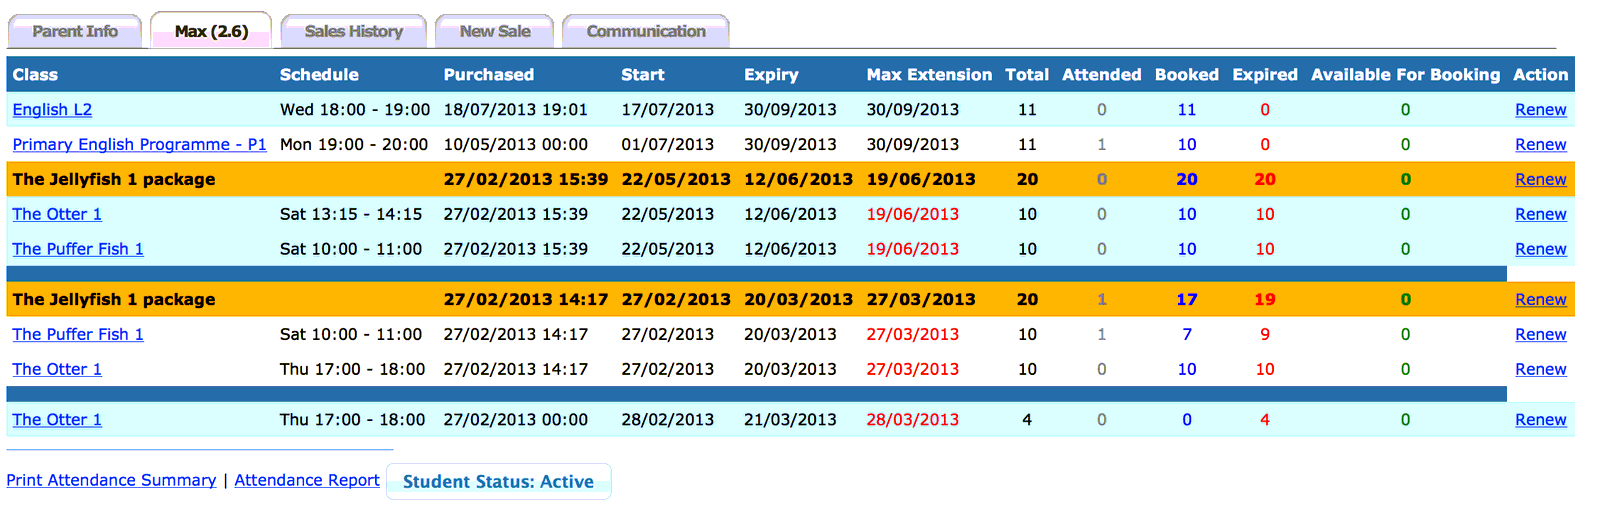Renew The Otter 1 starting 28/02/2013
The image size is (1600, 512).
tap(1541, 420)
